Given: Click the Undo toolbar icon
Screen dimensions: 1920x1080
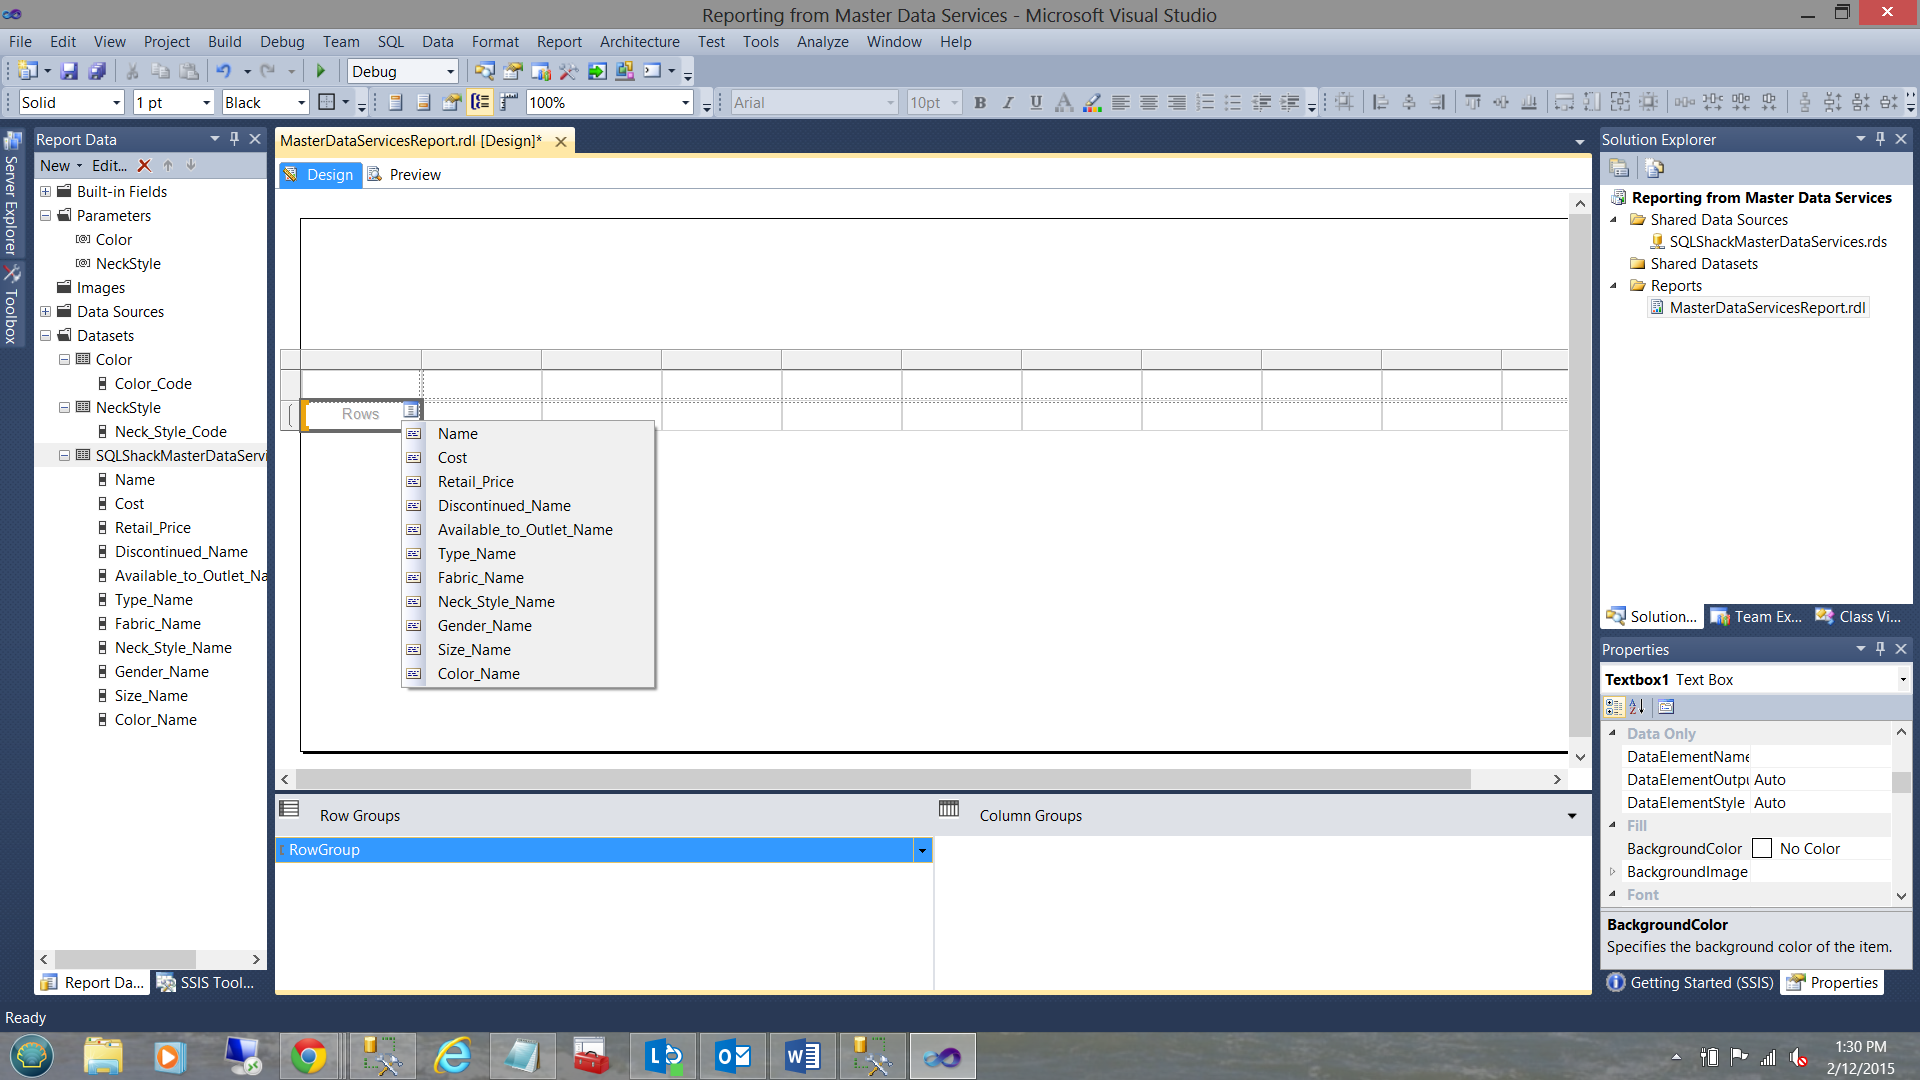Looking at the screenshot, I should point(223,71).
